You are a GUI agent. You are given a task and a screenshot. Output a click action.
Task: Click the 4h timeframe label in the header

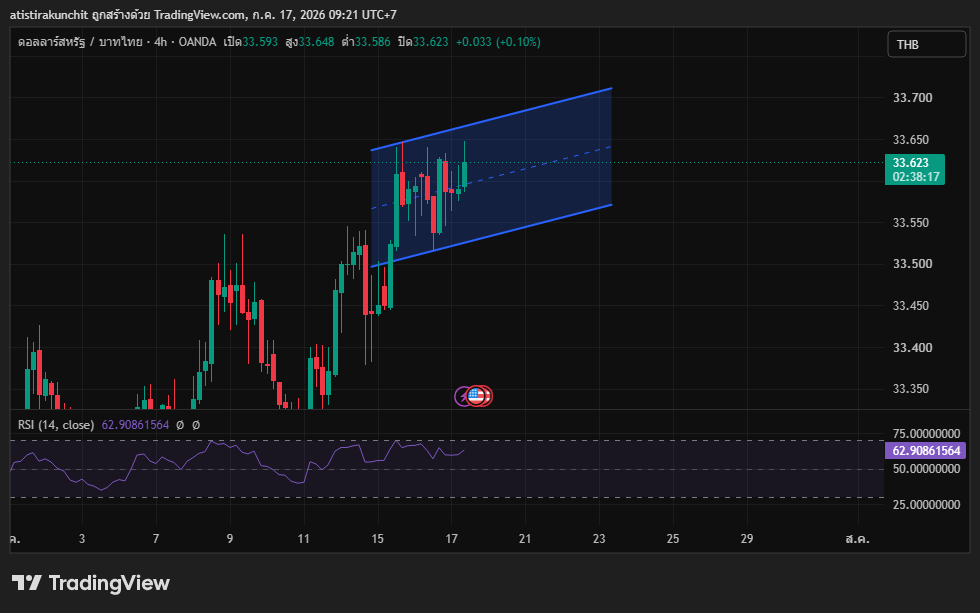(x=161, y=42)
